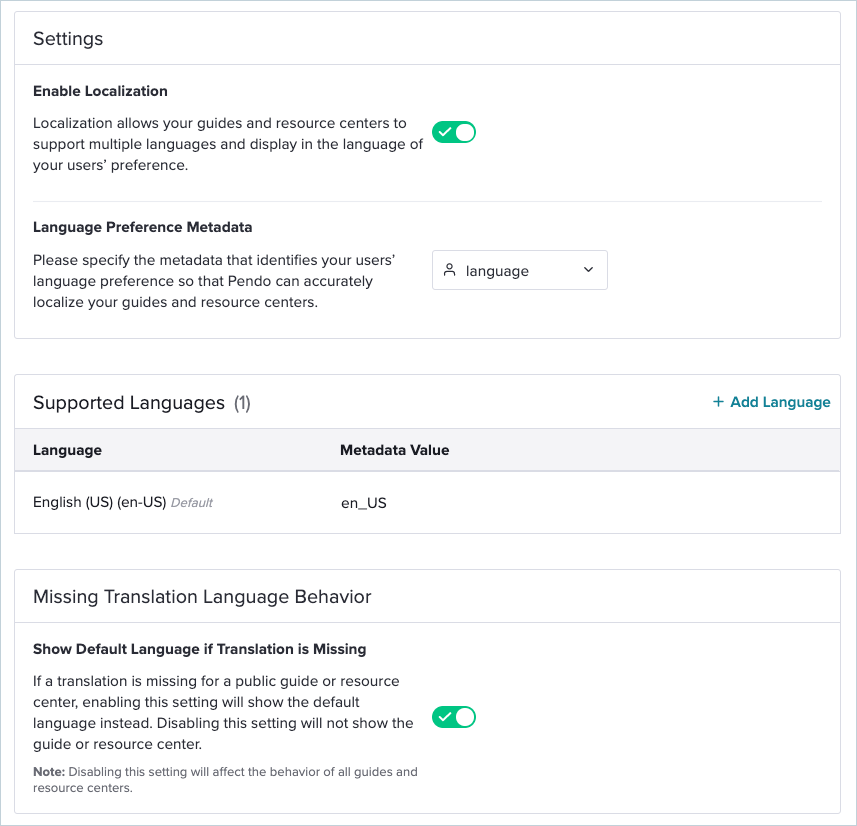Click the Language column header
Image resolution: width=857 pixels, height=826 pixels.
click(x=67, y=450)
